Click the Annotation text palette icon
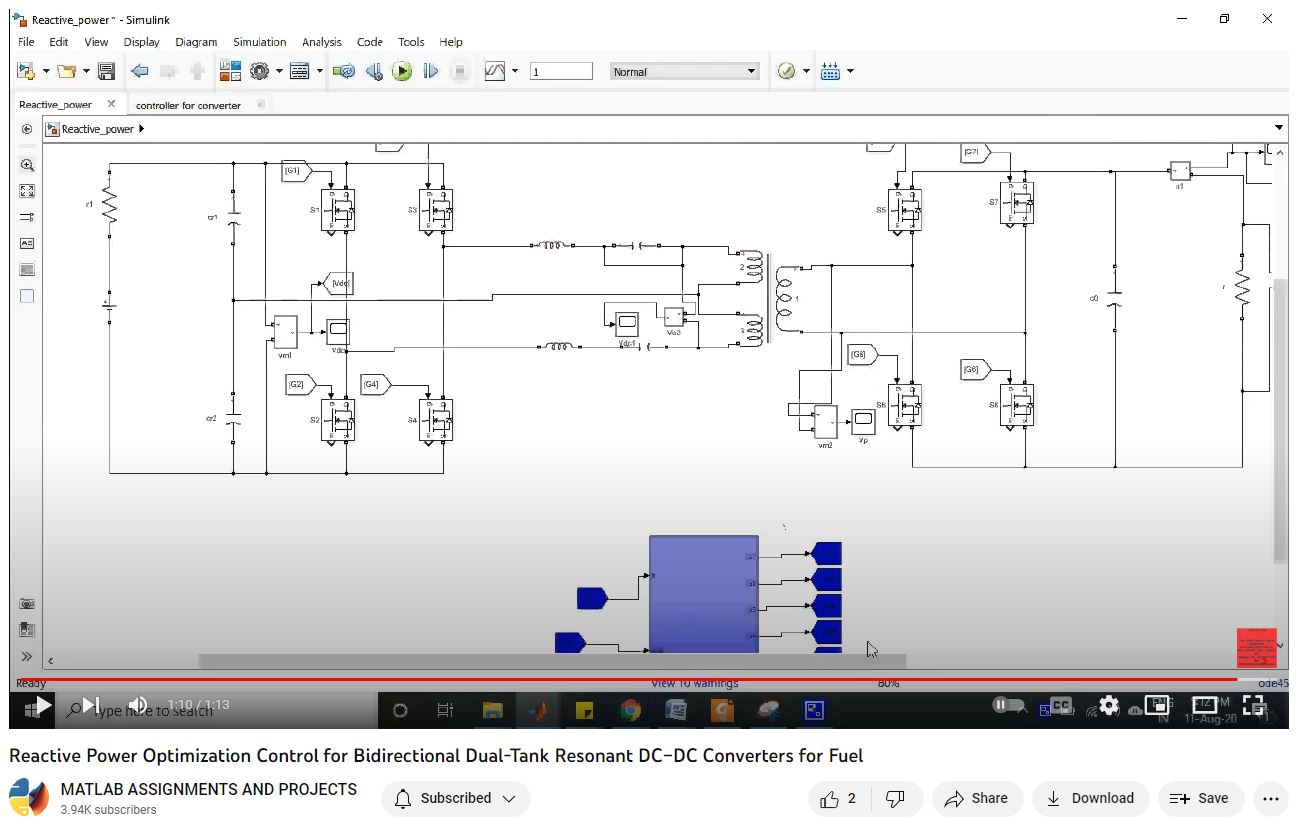Screen dimensions: 1297x828 click(27, 243)
